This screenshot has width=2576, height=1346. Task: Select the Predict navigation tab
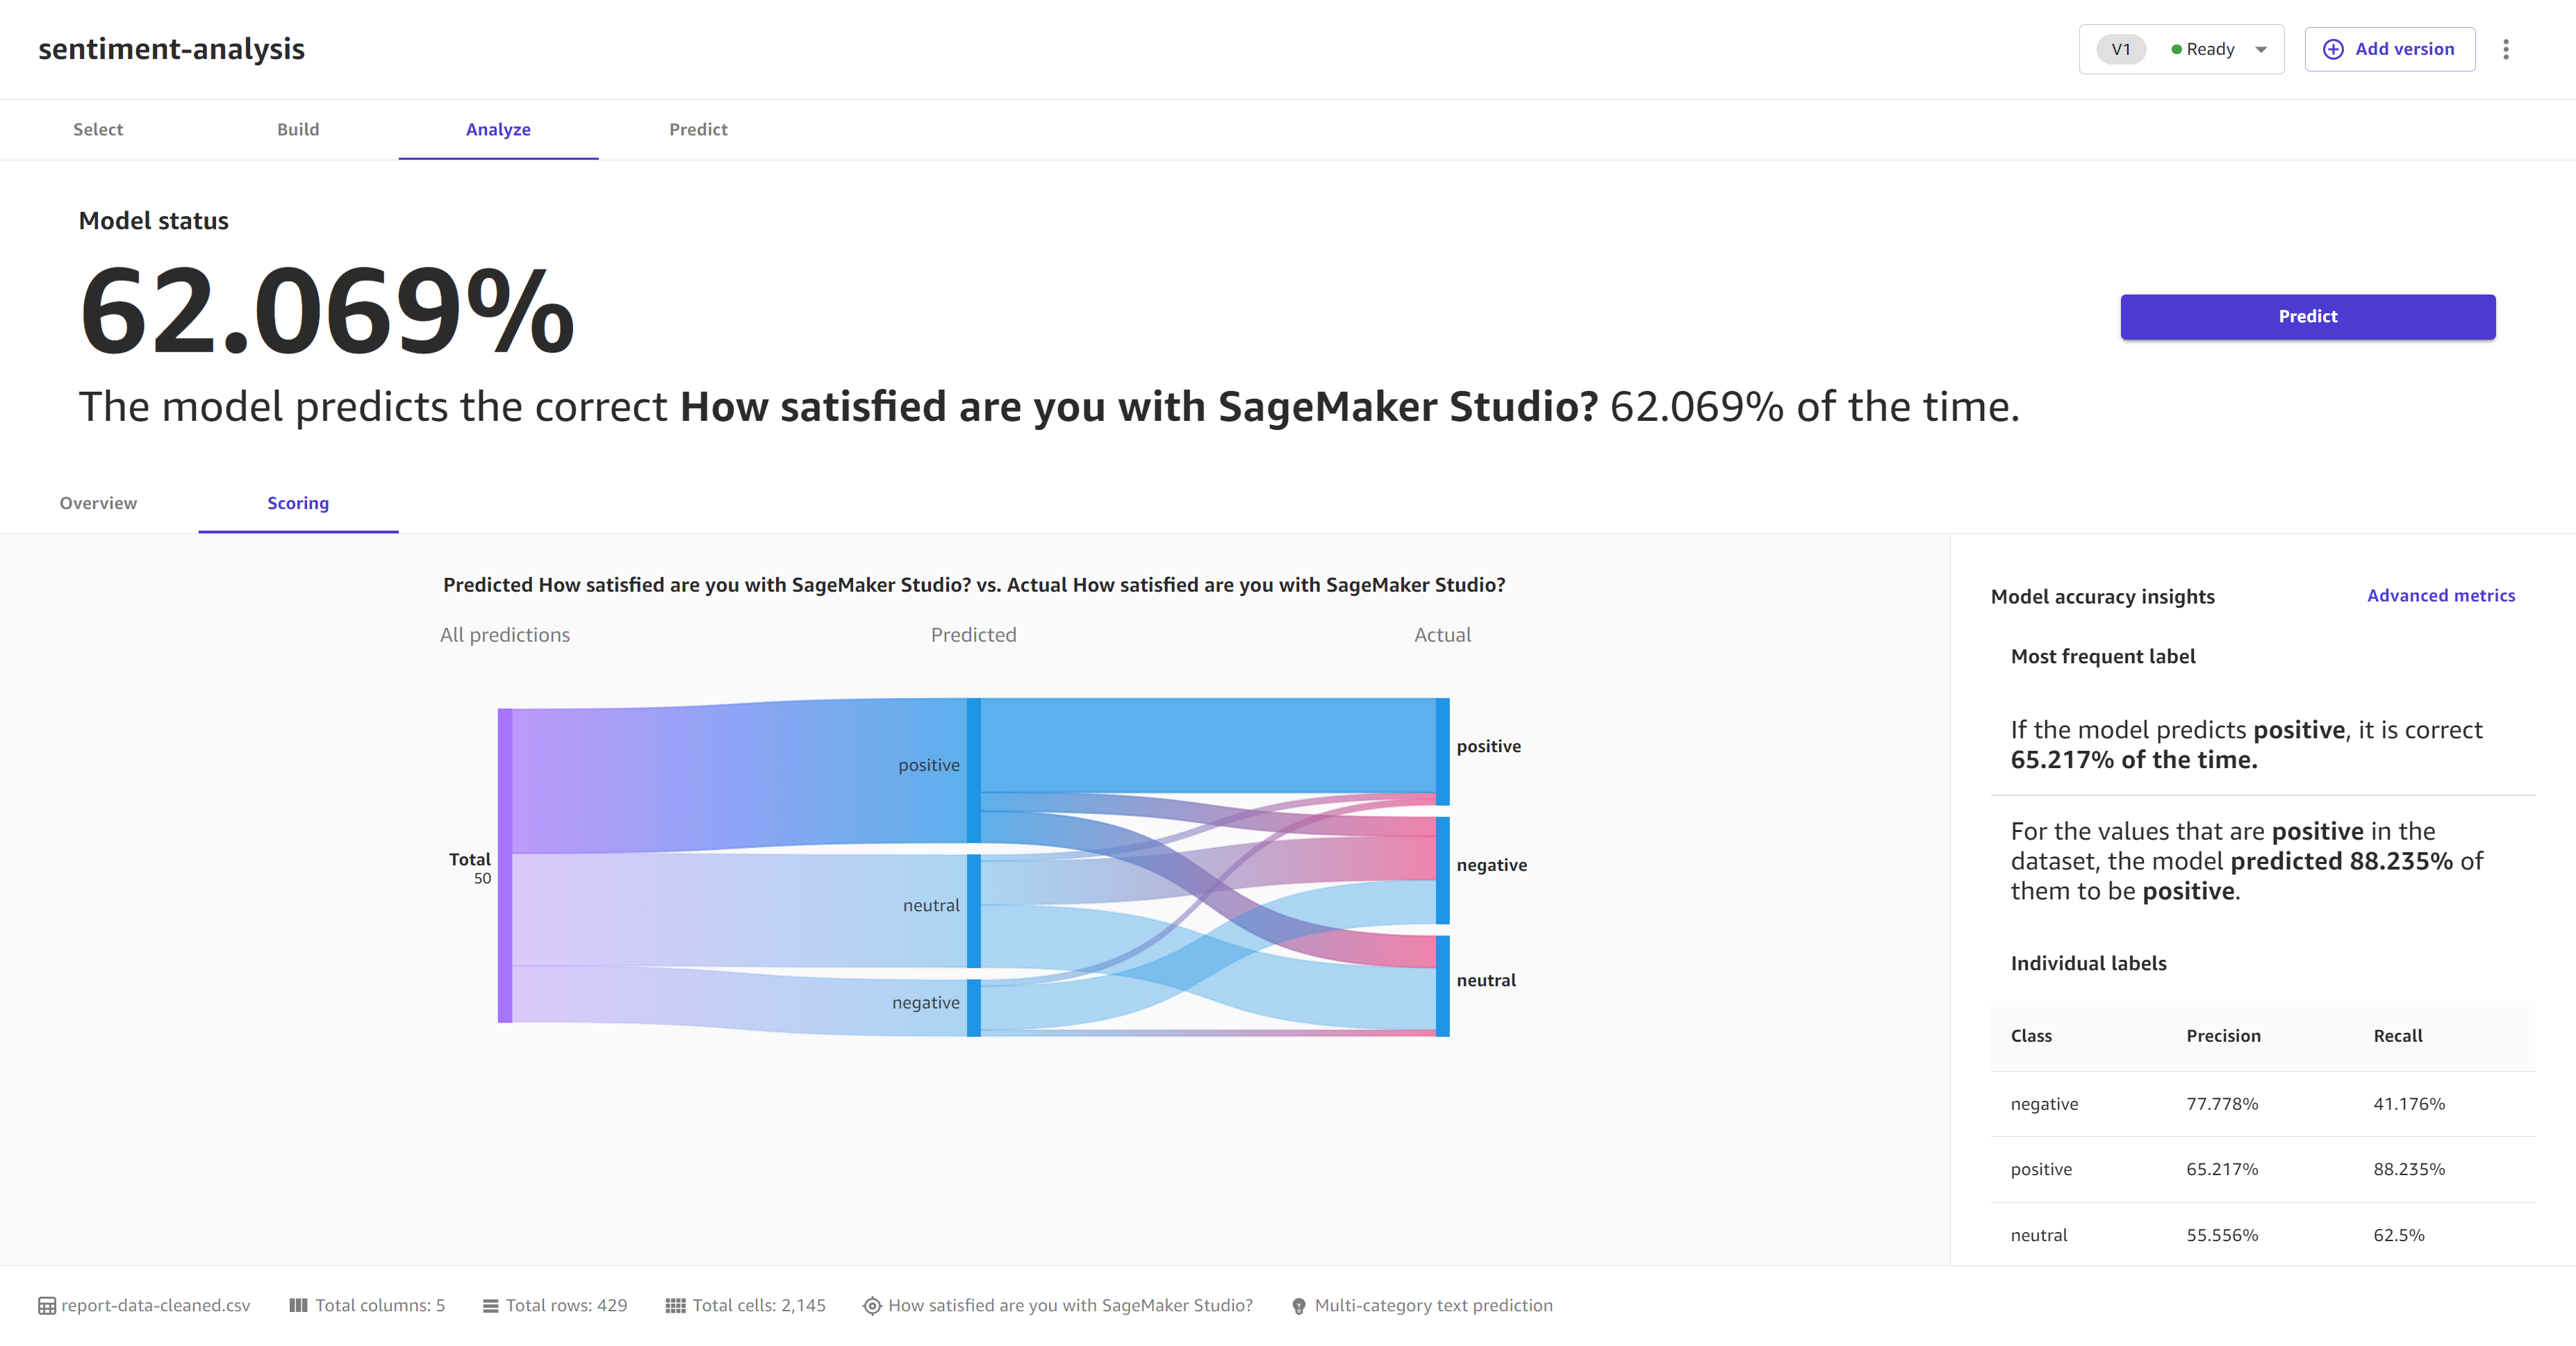click(x=698, y=129)
